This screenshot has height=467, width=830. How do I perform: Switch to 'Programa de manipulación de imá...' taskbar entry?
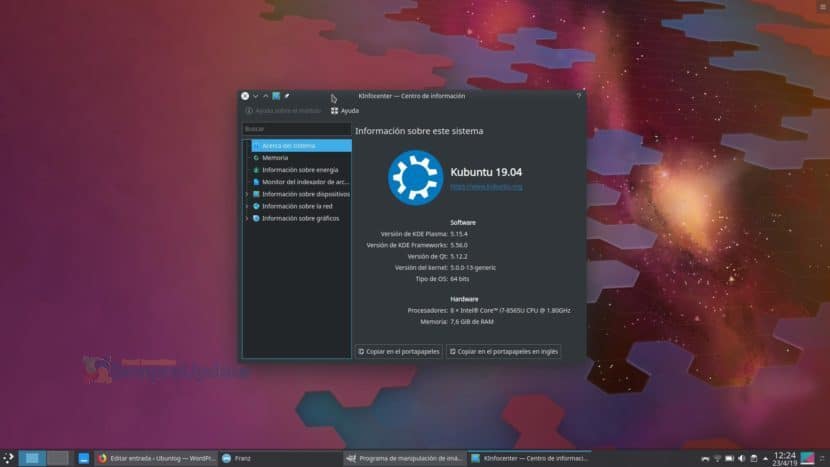click(405, 459)
